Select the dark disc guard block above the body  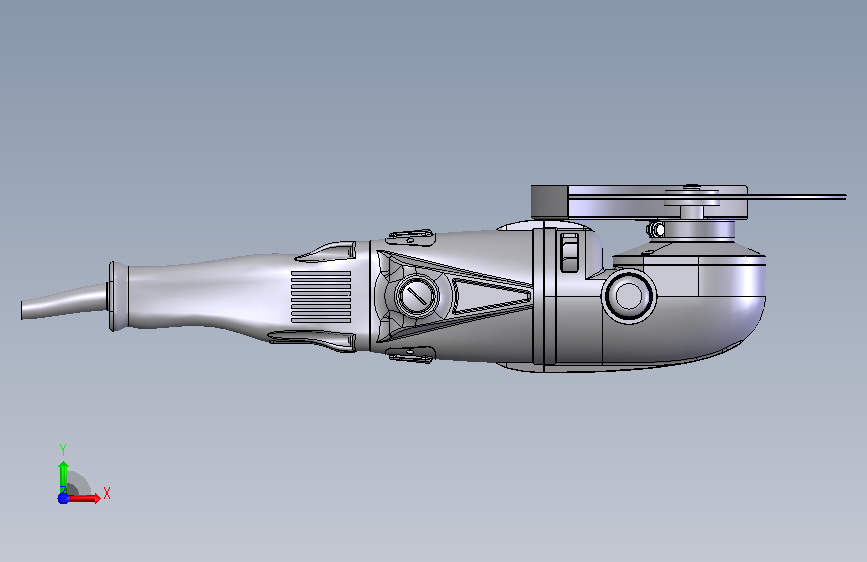coord(550,201)
